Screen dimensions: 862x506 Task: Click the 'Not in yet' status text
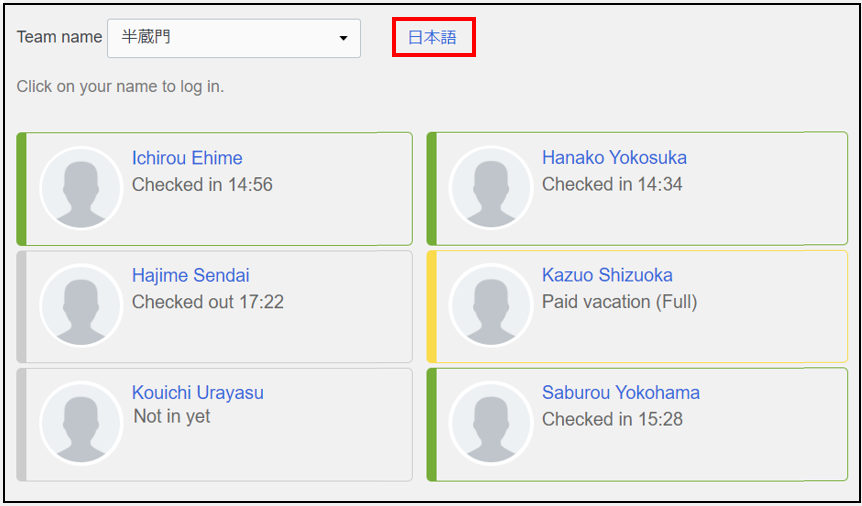point(172,416)
